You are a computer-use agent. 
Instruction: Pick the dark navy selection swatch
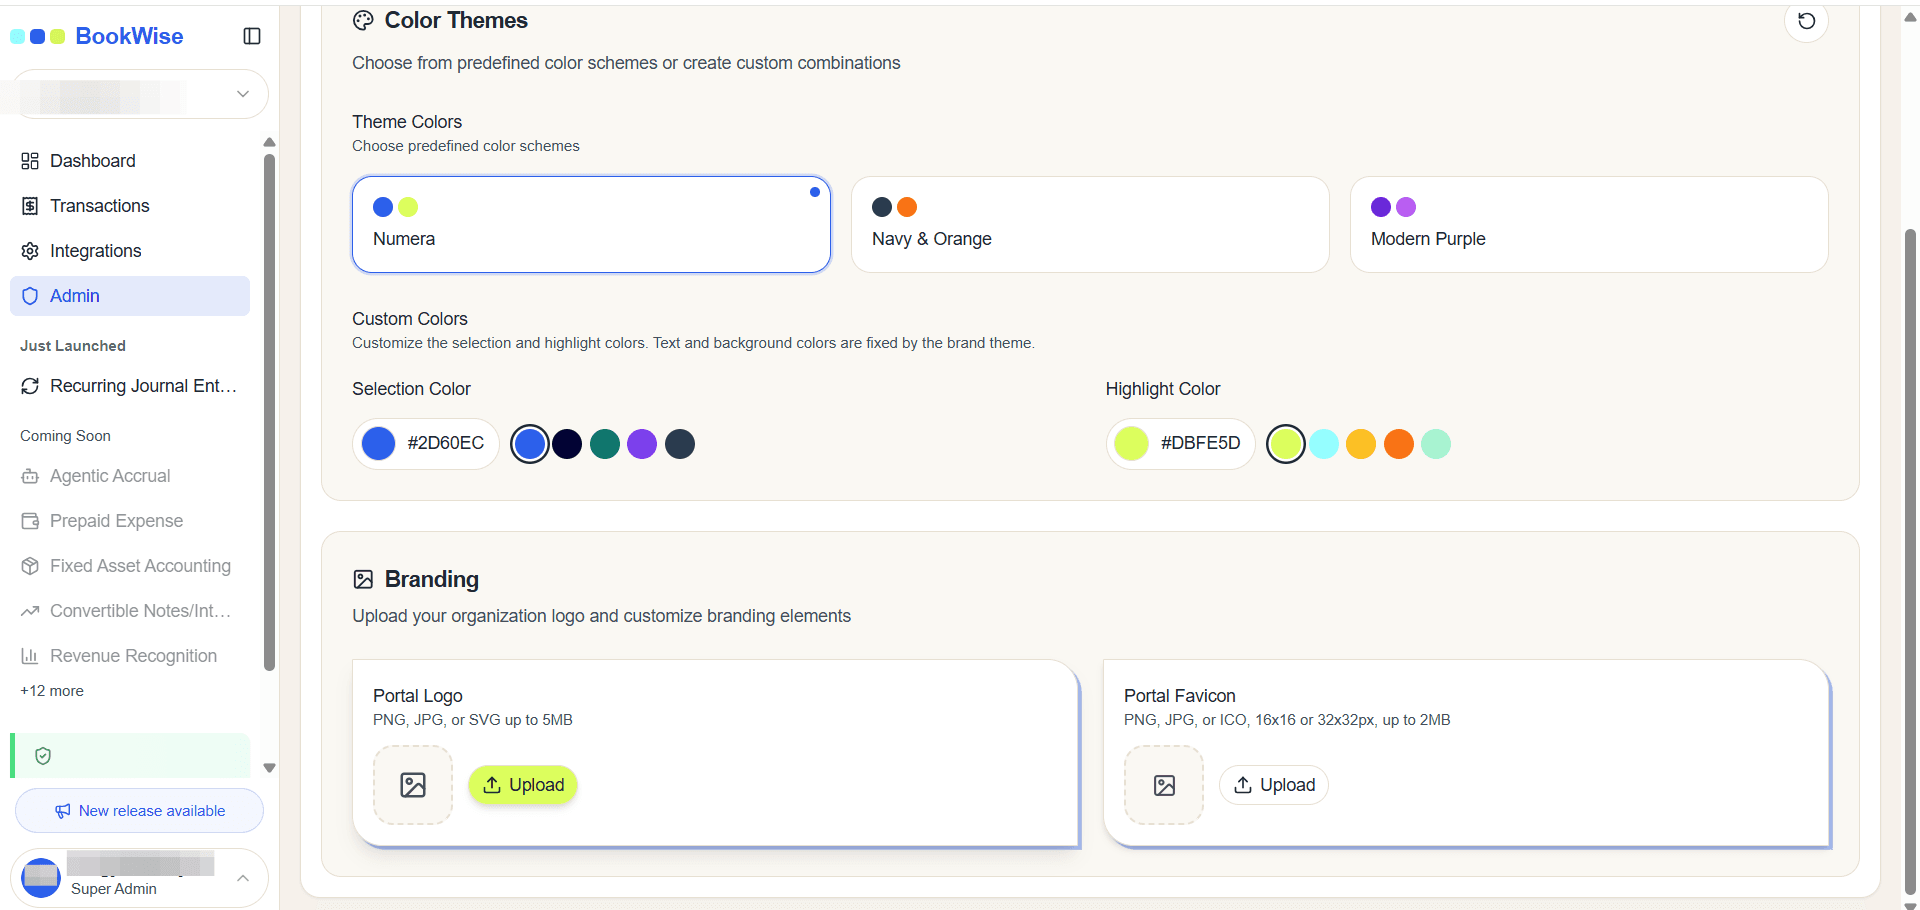click(x=567, y=444)
